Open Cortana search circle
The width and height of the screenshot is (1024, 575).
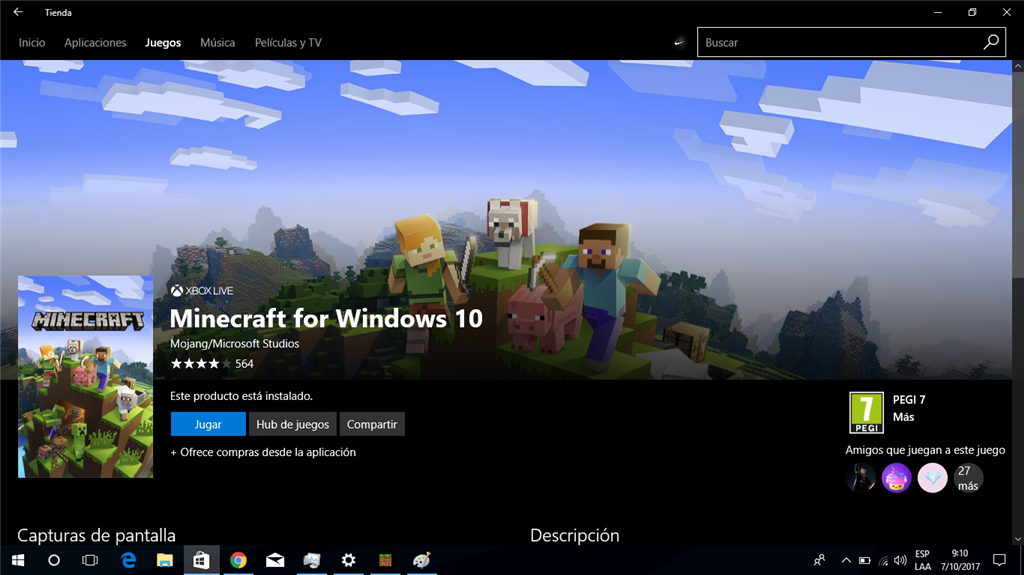click(54, 561)
